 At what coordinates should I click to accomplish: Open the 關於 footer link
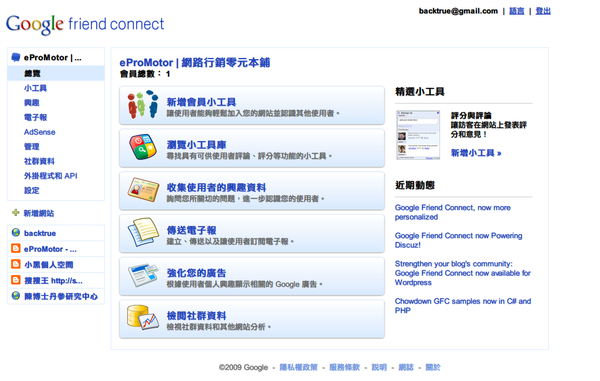[x=433, y=367]
